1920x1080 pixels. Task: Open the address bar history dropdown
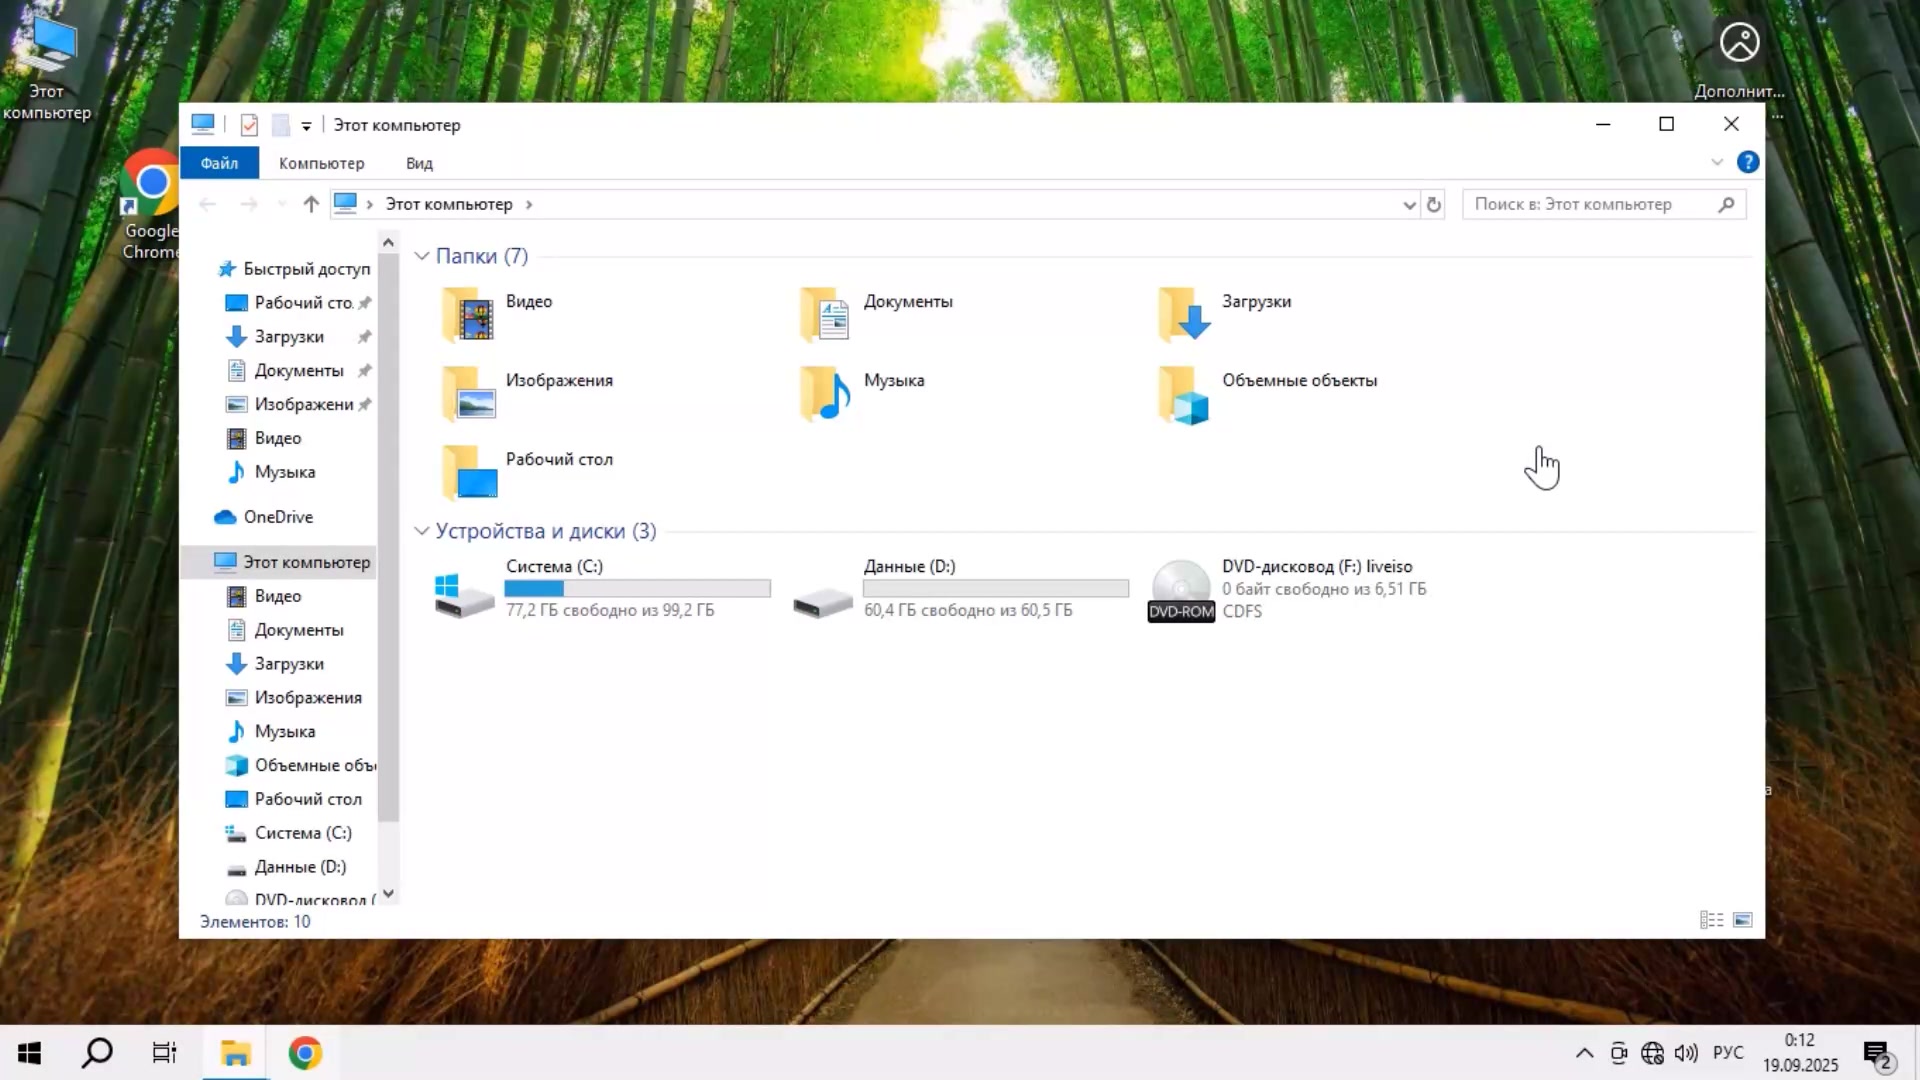coord(1408,204)
